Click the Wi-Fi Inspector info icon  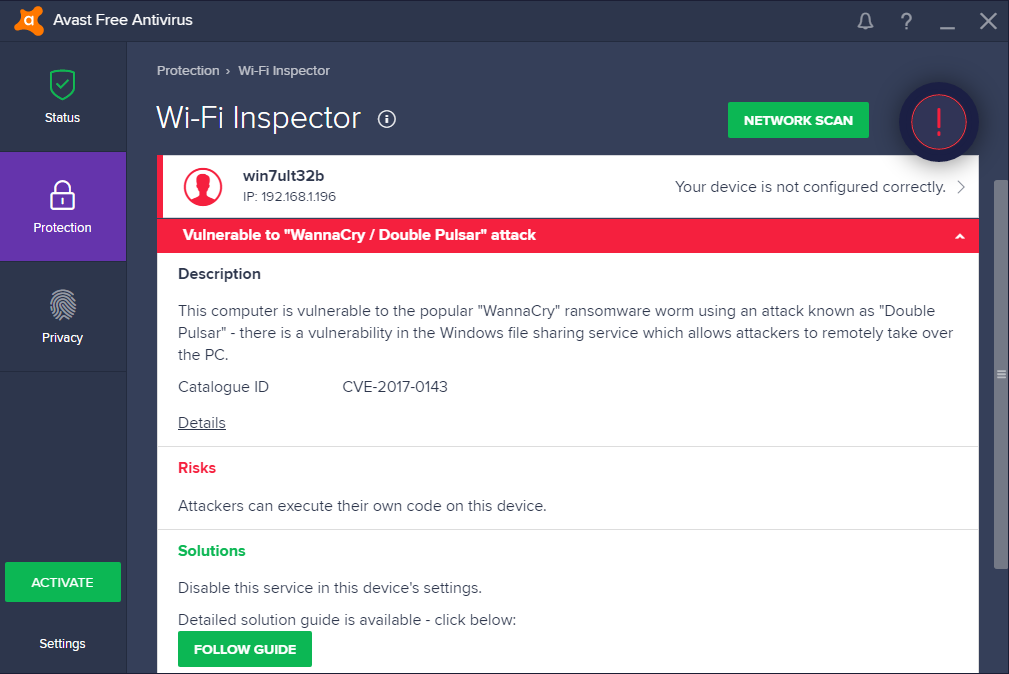pyautogui.click(x=387, y=118)
